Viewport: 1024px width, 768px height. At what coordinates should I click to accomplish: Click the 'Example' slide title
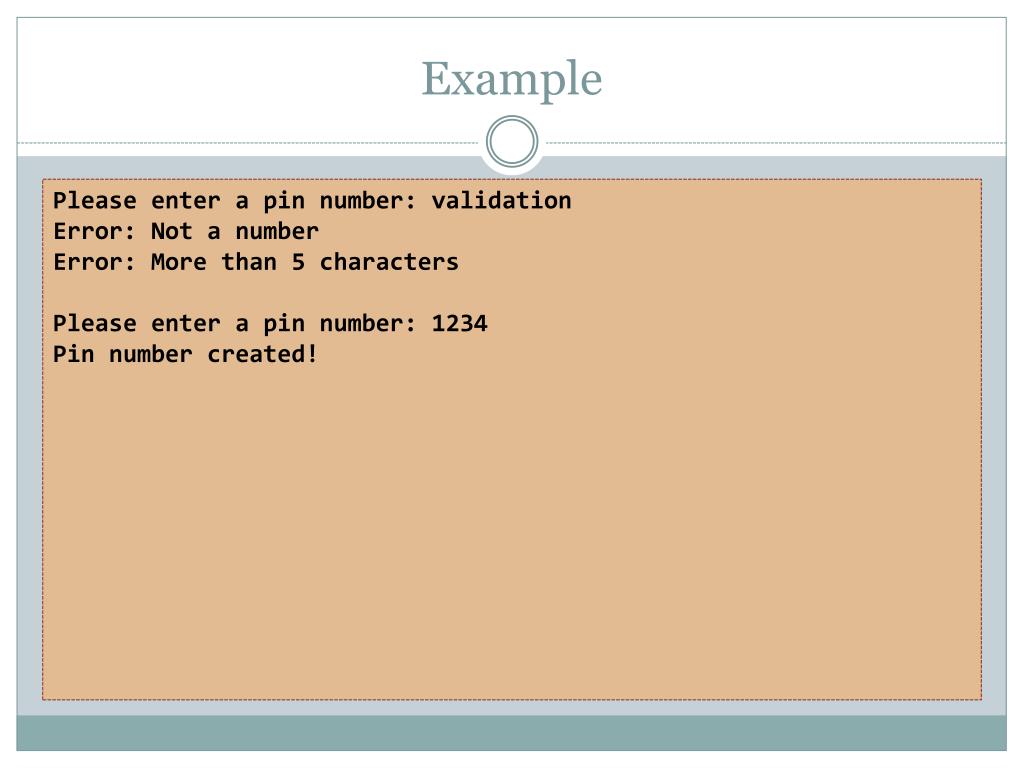[511, 80]
